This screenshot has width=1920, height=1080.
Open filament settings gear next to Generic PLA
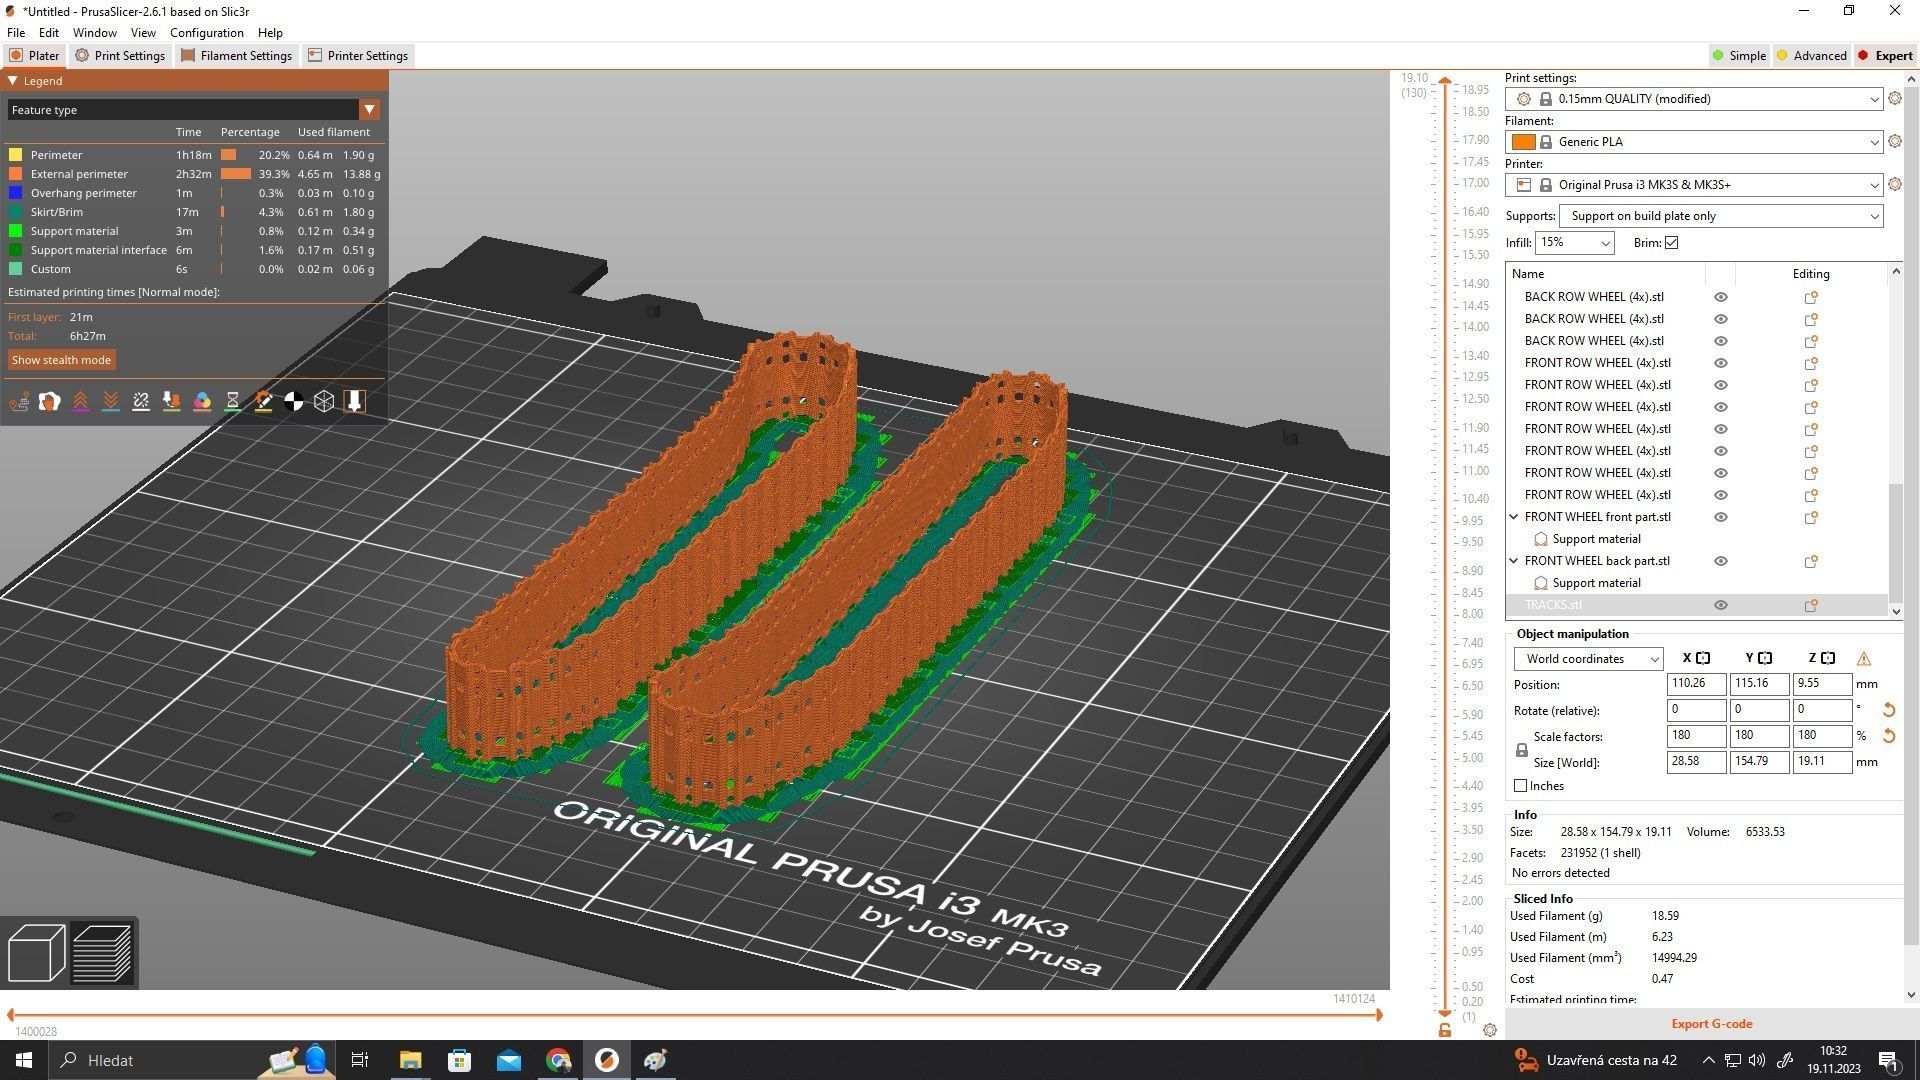[1894, 142]
